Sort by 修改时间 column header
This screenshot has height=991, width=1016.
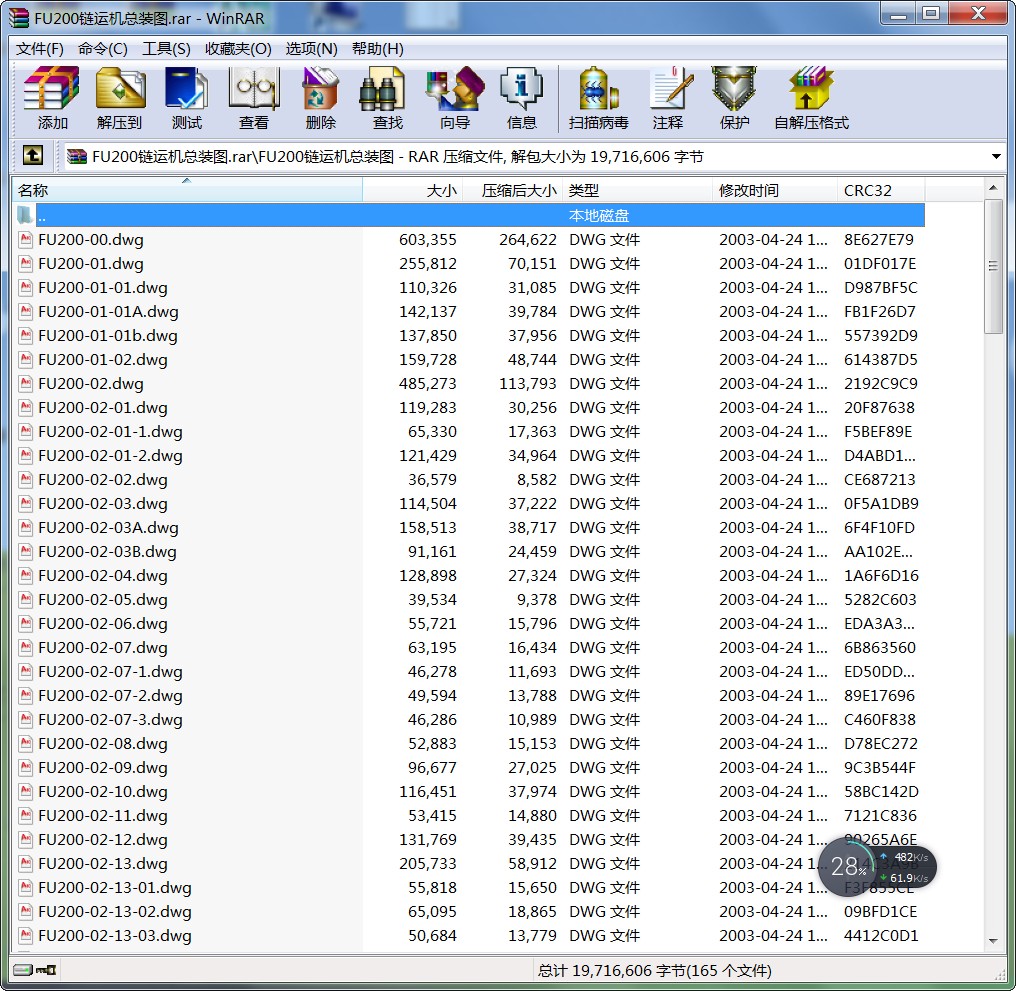[774, 190]
